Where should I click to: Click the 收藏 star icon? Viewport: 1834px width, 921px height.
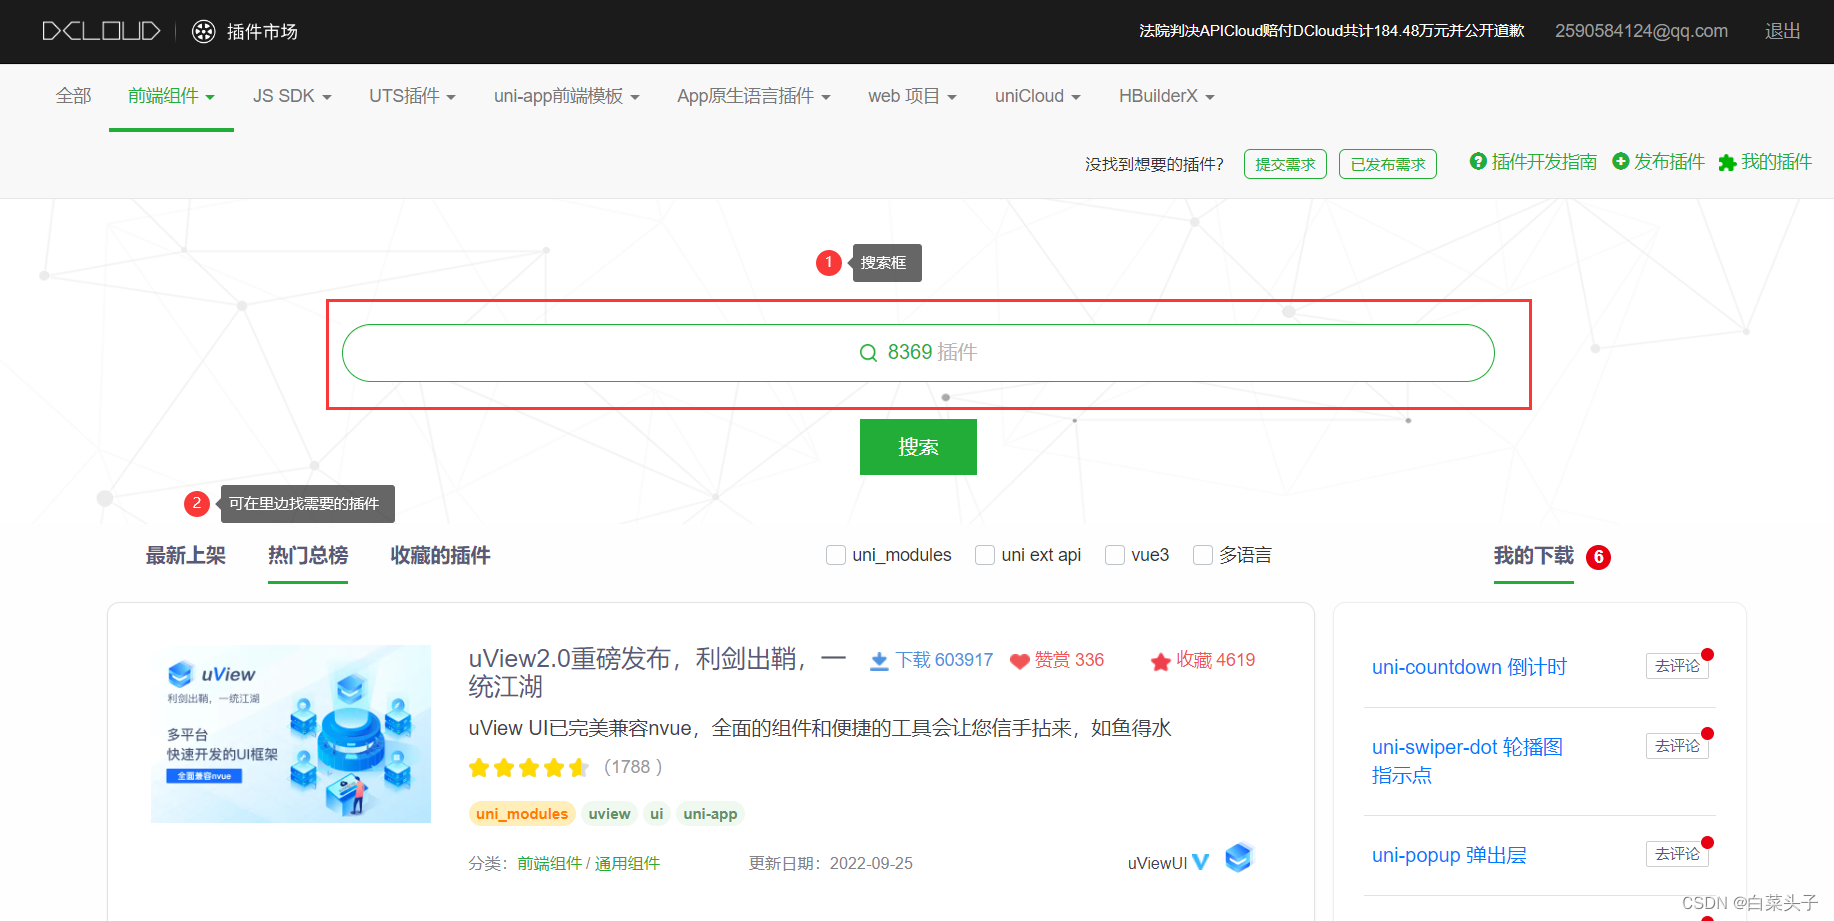click(x=1160, y=660)
